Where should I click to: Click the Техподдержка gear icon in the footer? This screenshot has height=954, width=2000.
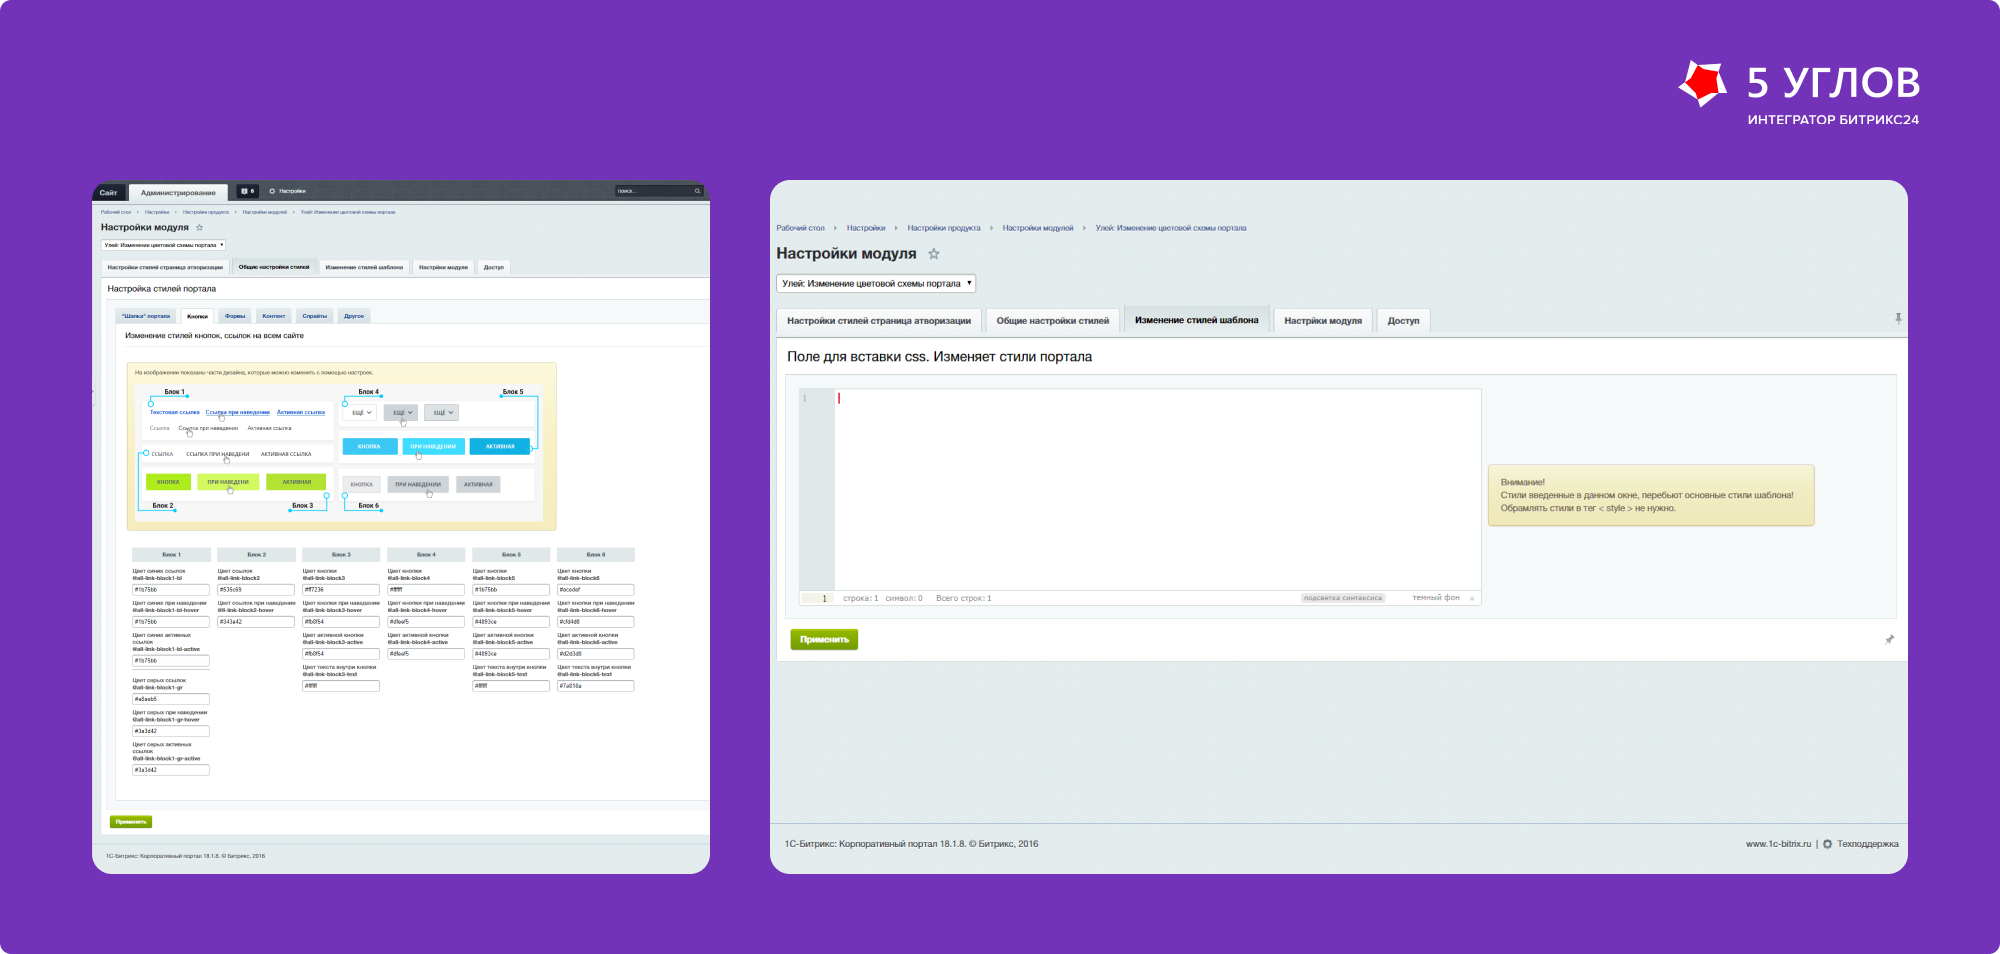tap(1827, 844)
